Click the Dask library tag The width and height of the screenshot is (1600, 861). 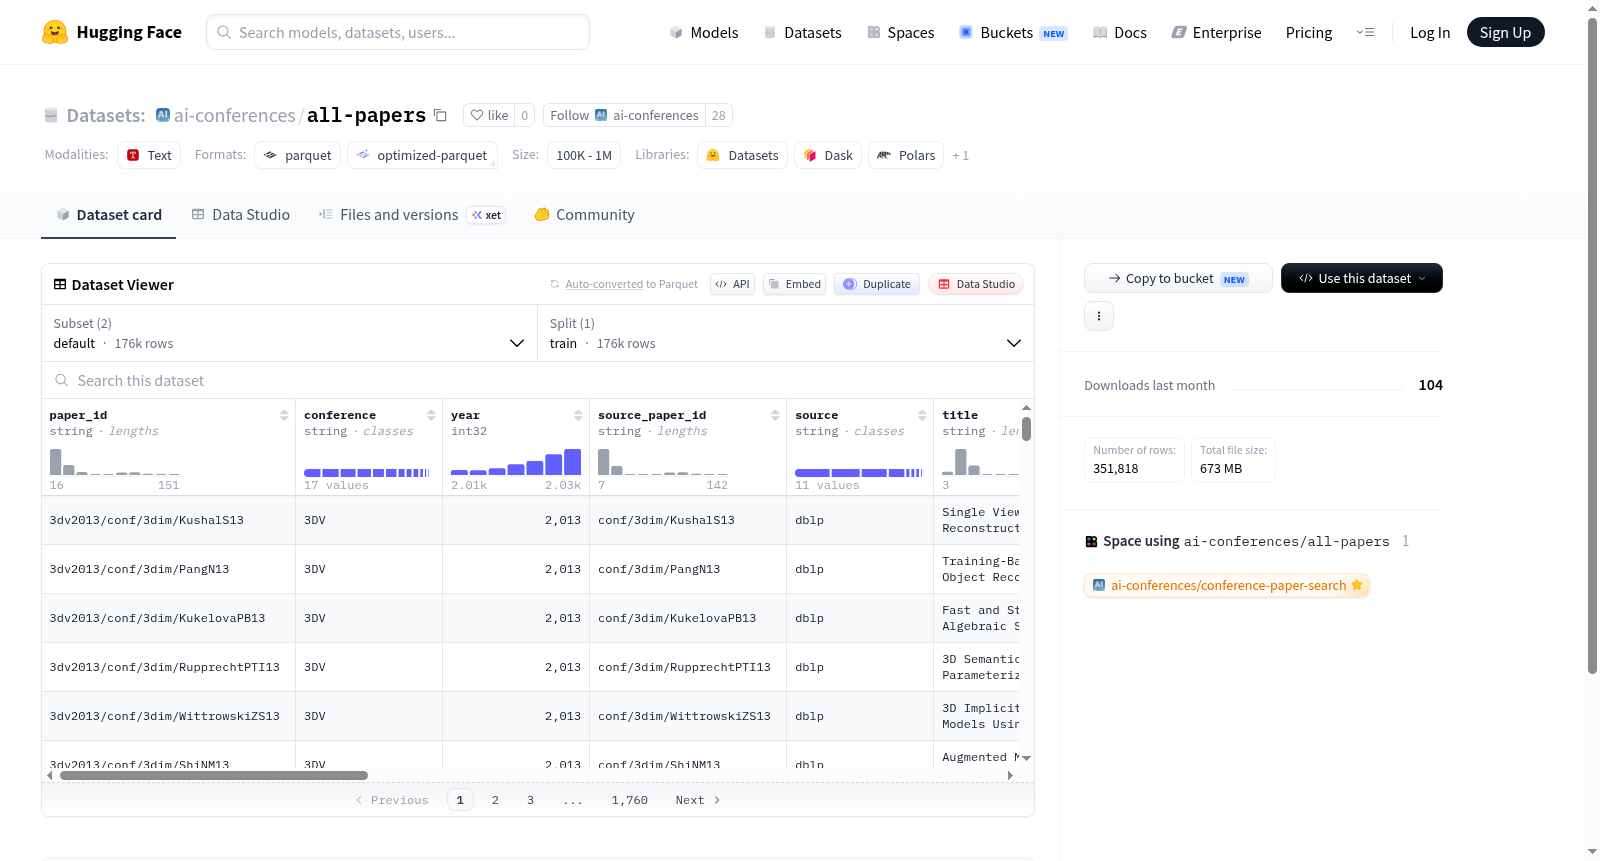(x=828, y=155)
